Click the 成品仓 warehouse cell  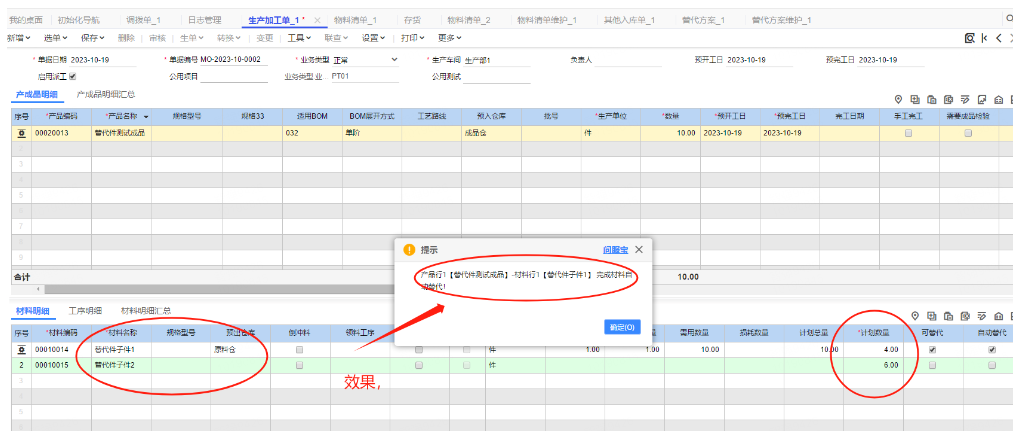click(491, 133)
